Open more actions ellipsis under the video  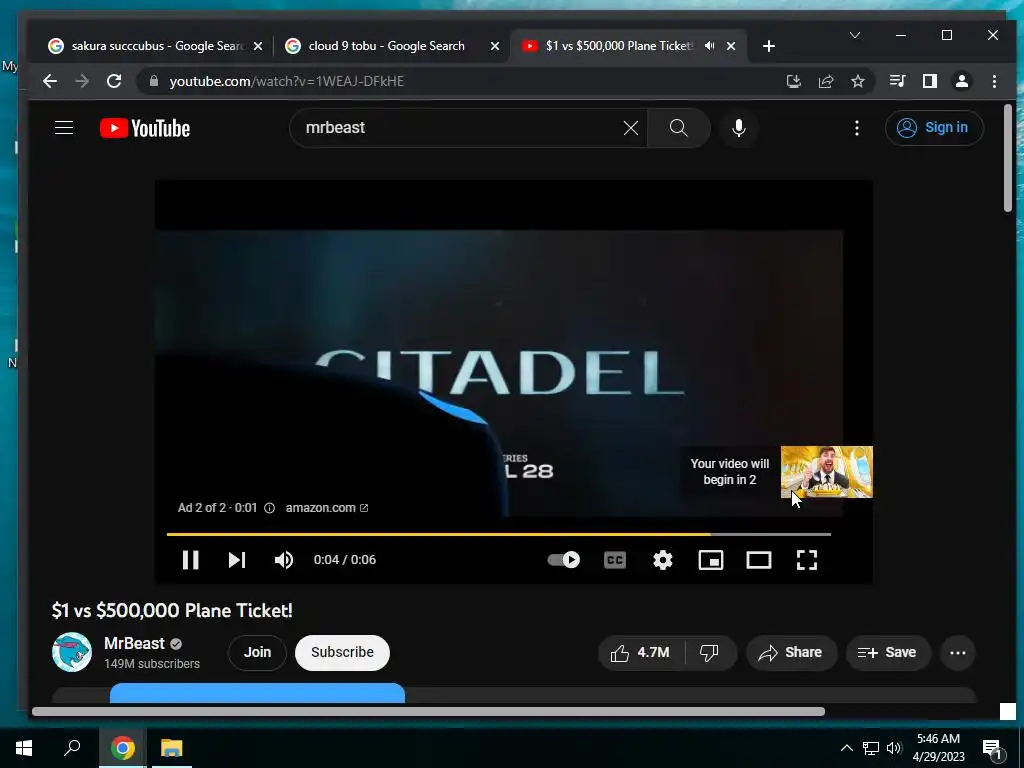pyautogui.click(x=957, y=652)
